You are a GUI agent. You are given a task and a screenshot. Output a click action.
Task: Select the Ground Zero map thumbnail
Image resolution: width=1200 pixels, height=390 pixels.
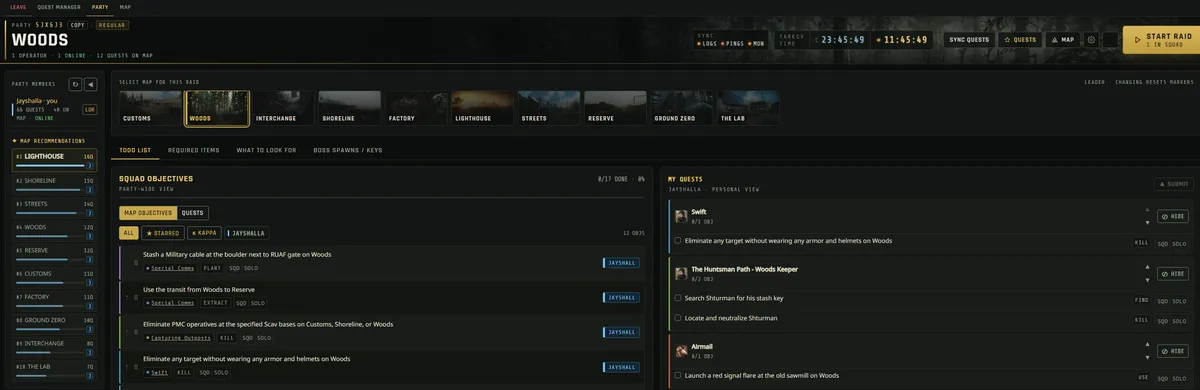(x=682, y=109)
